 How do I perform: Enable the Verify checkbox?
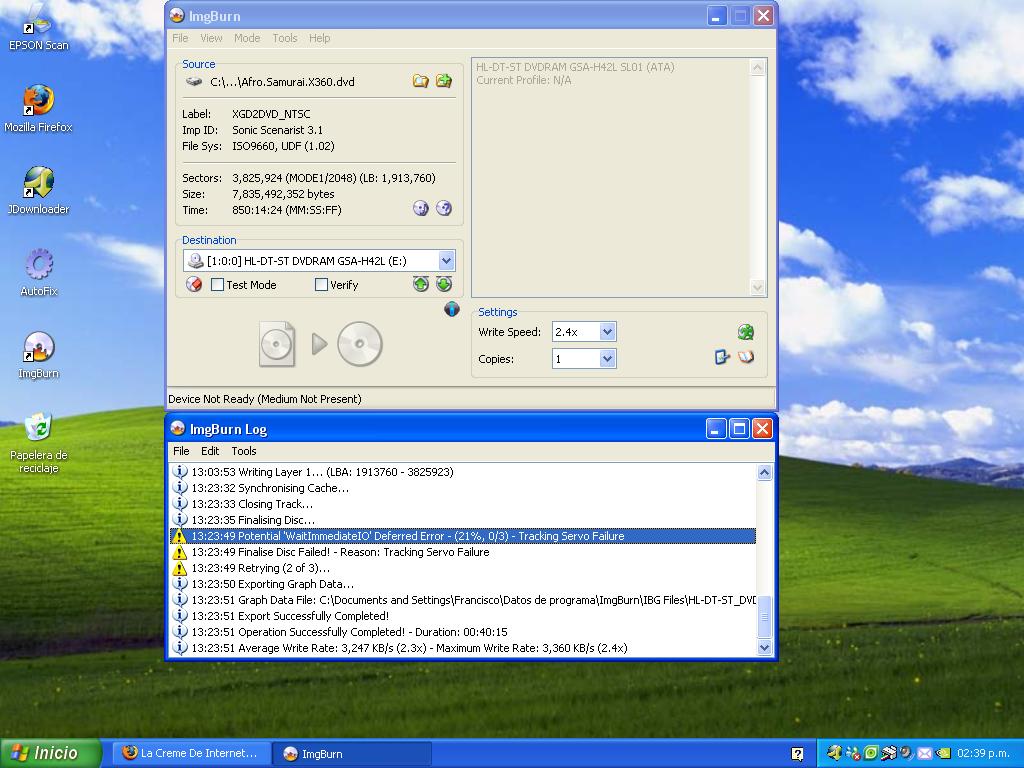[x=321, y=285]
